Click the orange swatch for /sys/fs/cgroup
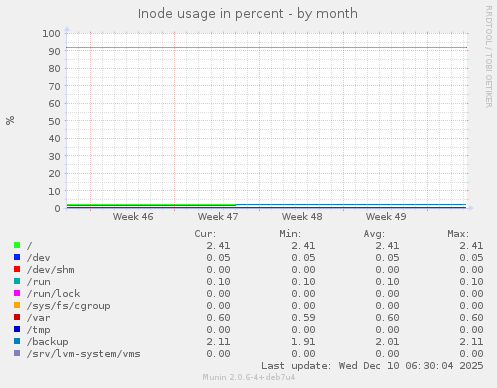 tap(17, 305)
